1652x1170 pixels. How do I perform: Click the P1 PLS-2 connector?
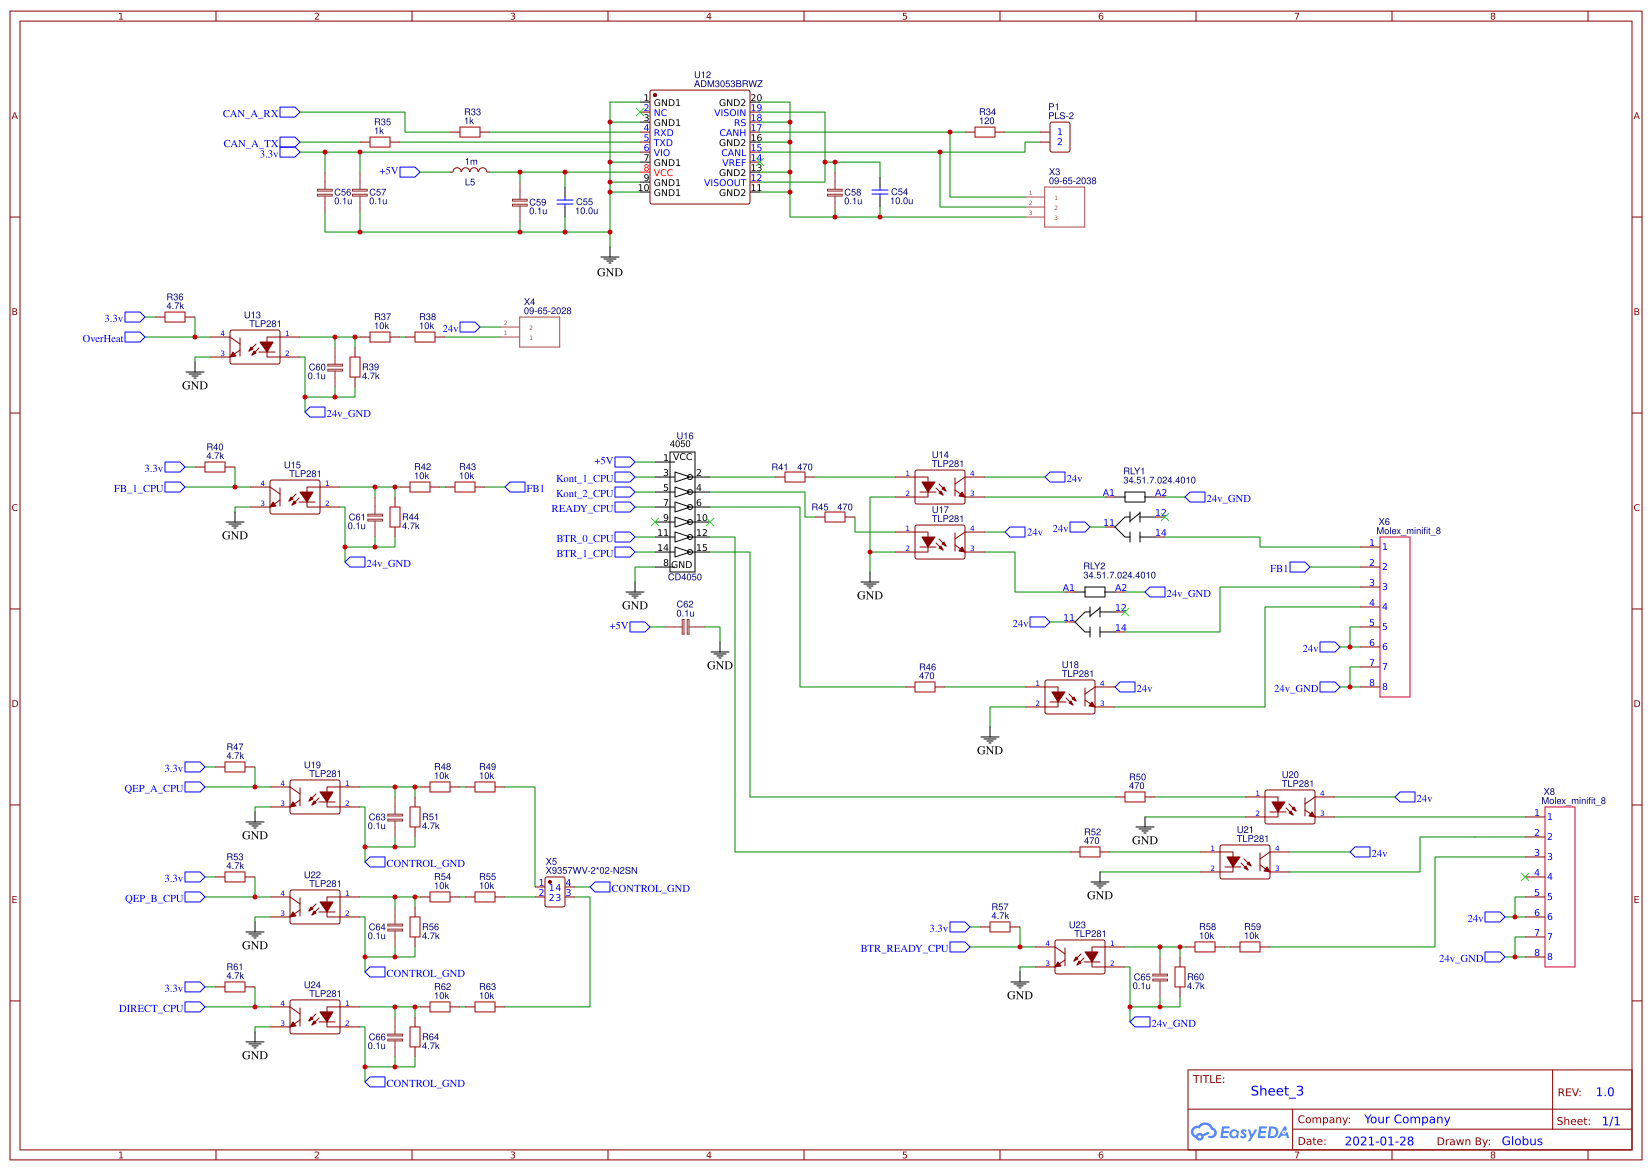1060,137
